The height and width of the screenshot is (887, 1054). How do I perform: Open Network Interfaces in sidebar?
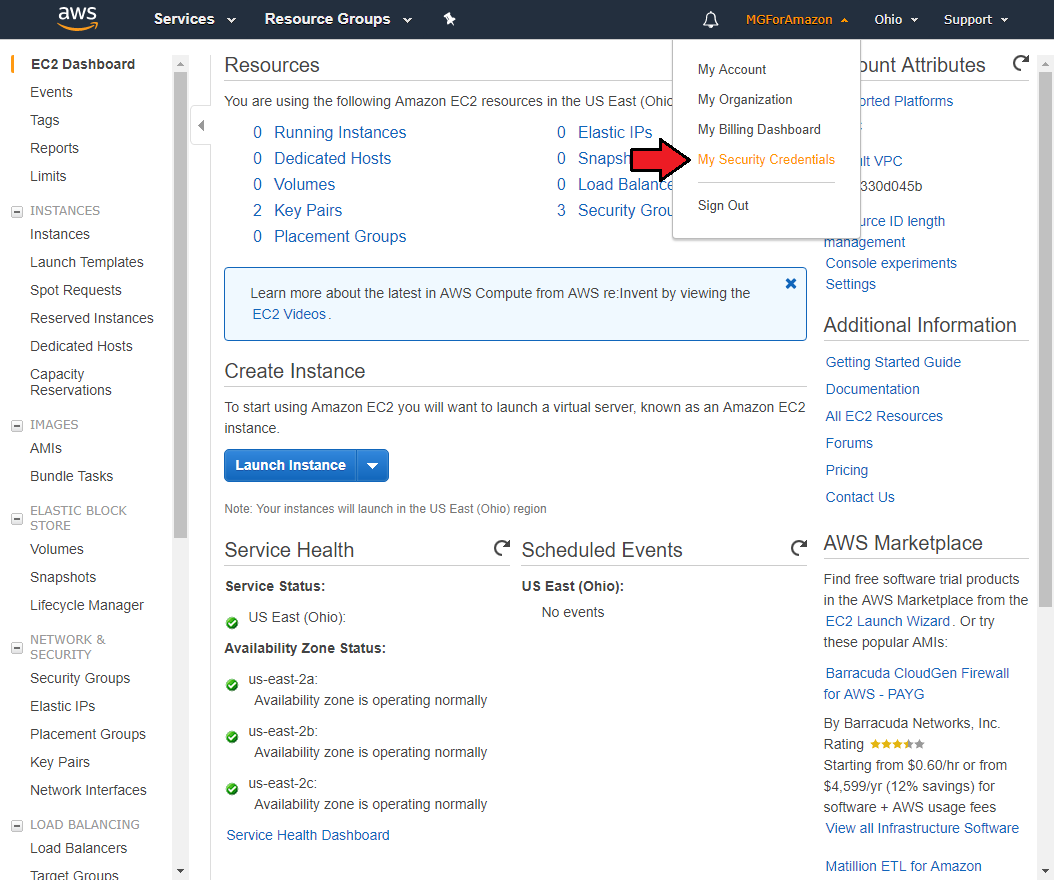(88, 790)
